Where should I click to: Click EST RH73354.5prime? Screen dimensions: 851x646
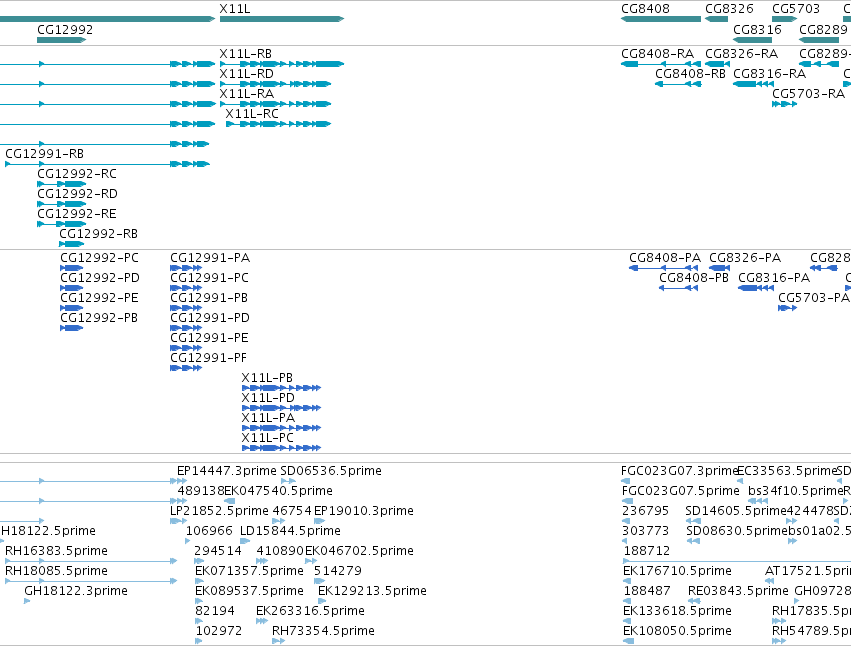[x=323, y=632]
